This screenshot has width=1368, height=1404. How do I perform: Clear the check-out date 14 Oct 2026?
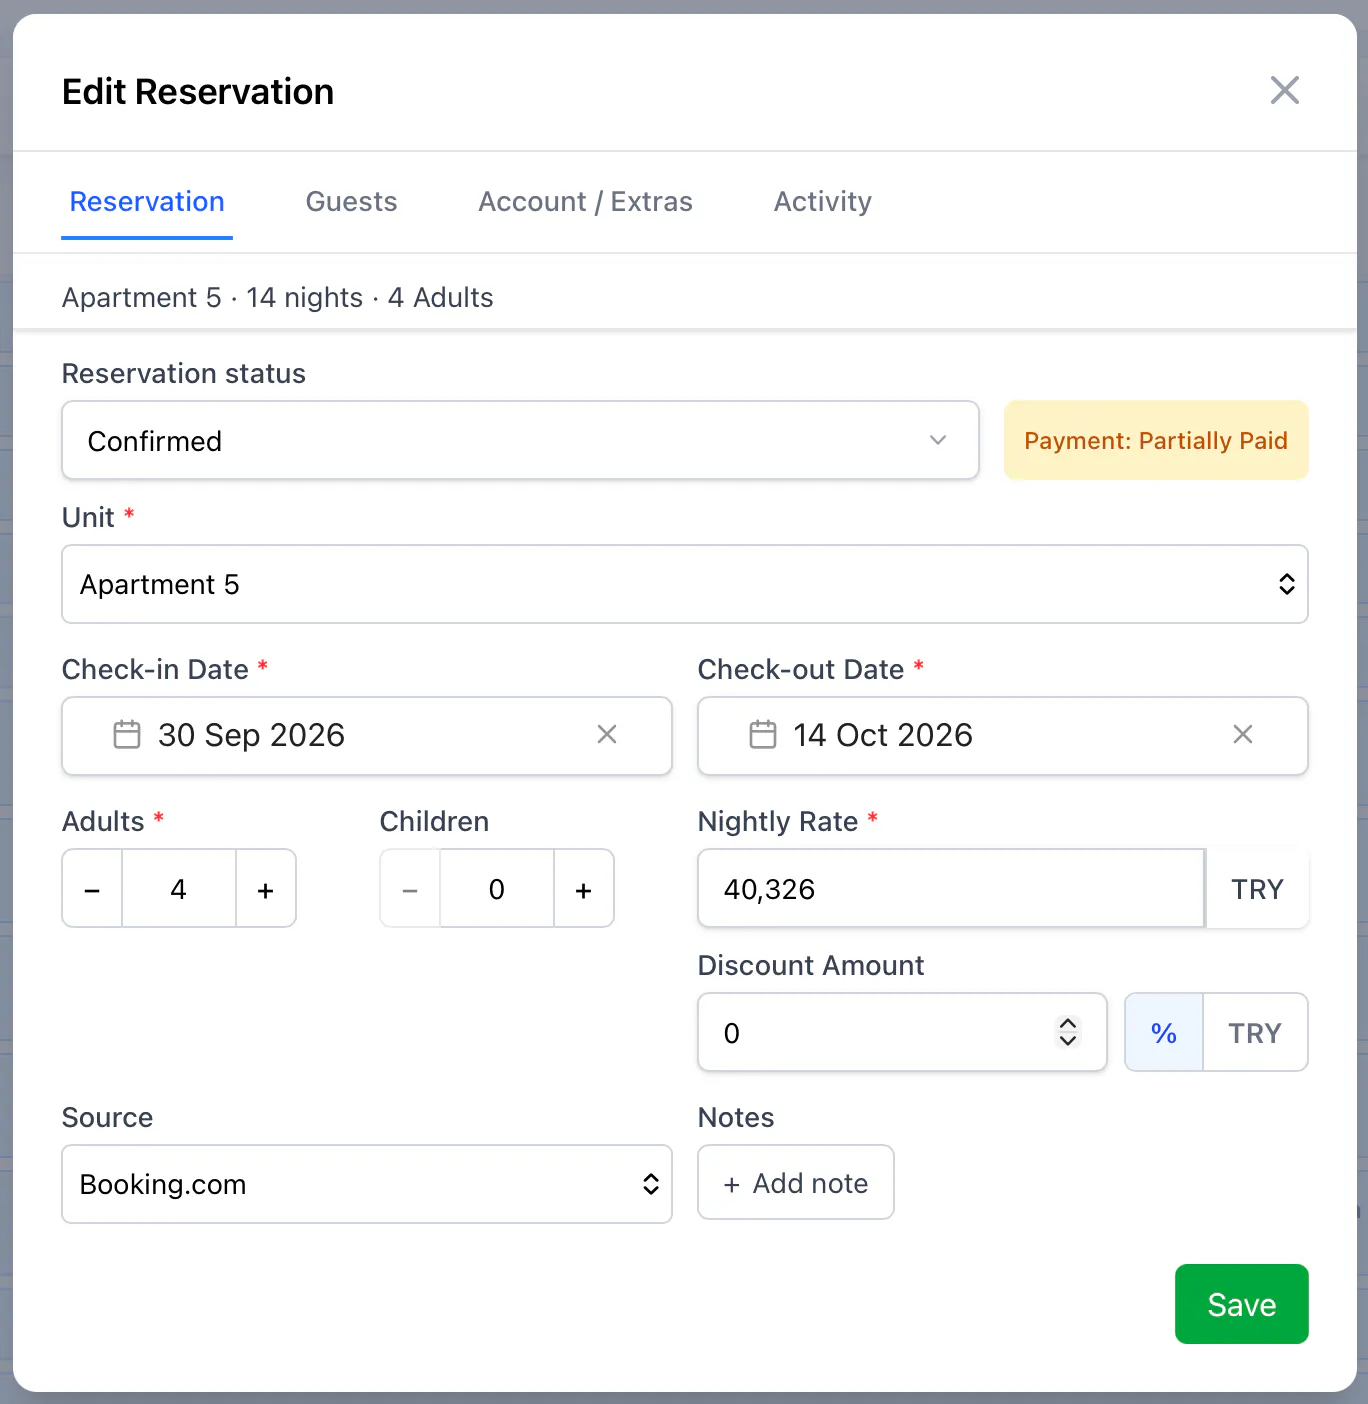[1242, 735]
